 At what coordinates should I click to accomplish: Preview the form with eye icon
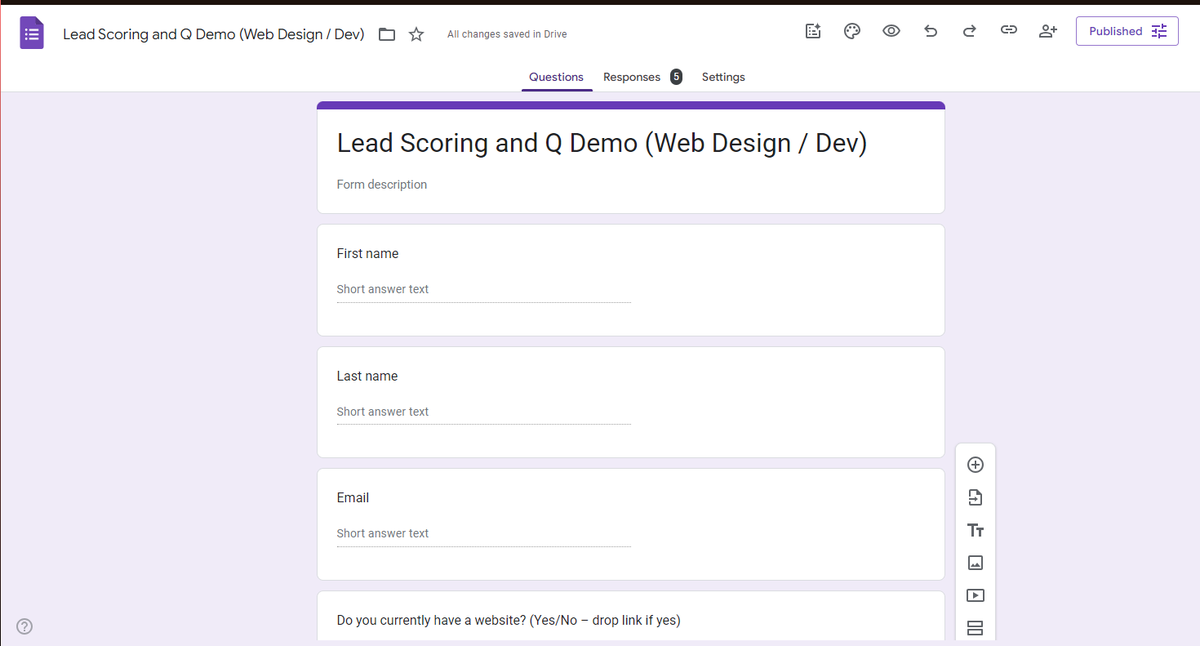click(x=891, y=31)
